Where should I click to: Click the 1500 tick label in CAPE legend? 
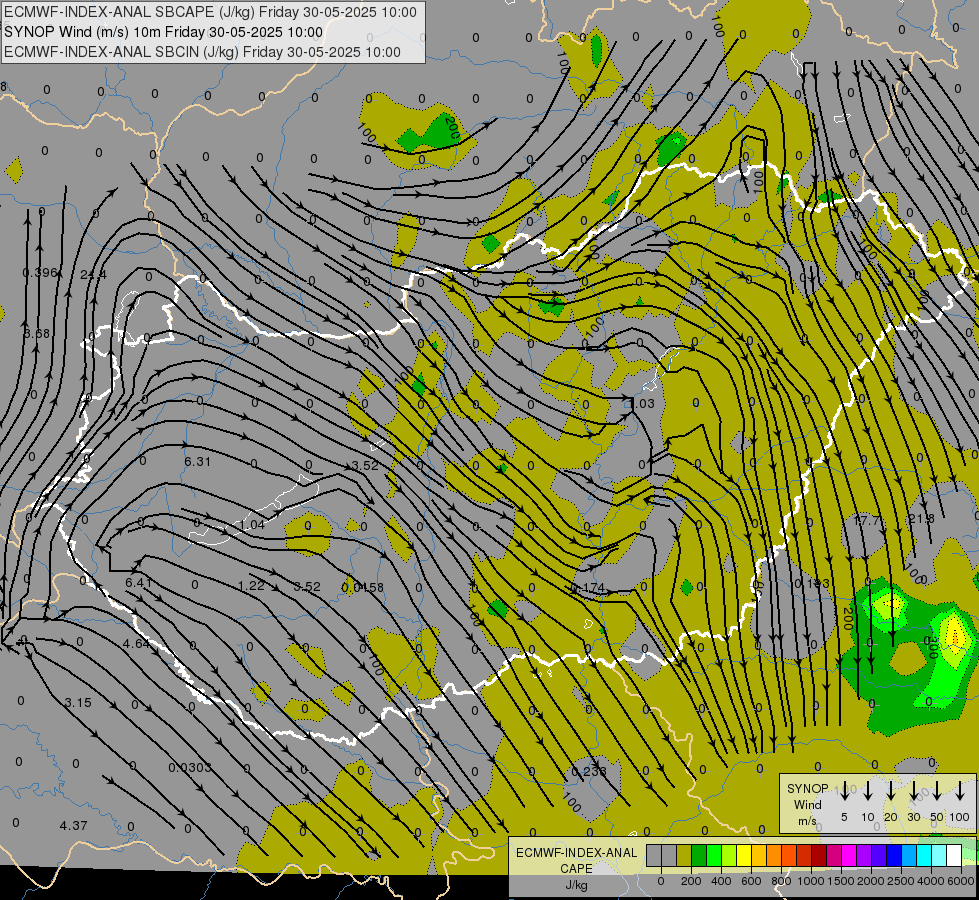[x=841, y=881]
